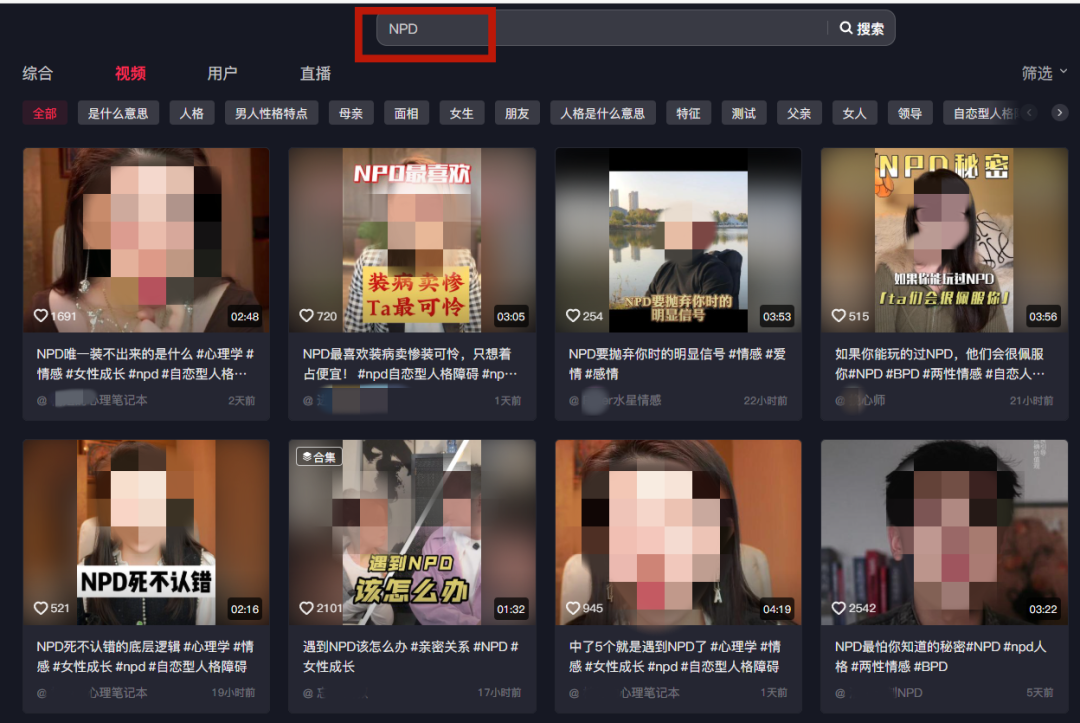This screenshot has width=1080, height=723.
Task: Open title NPD唯一装不出来的是什么
Action: 145,364
